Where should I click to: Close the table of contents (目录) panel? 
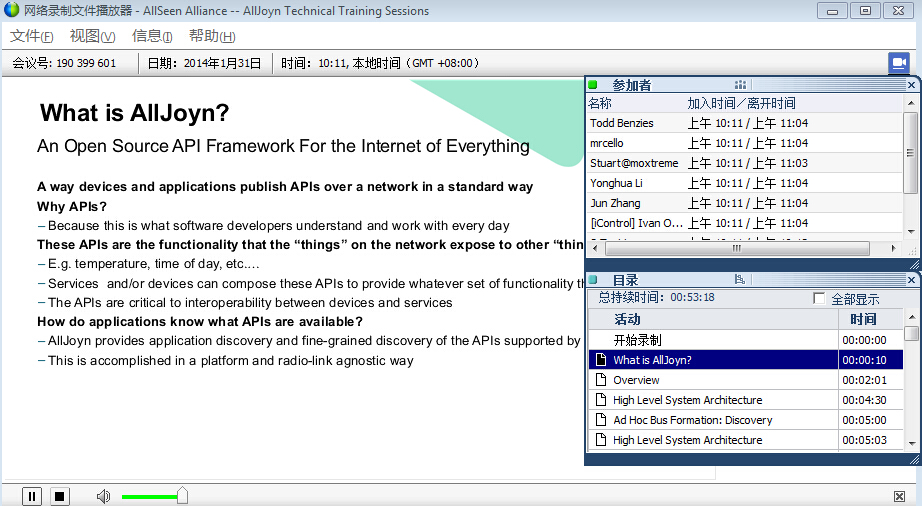click(911, 280)
